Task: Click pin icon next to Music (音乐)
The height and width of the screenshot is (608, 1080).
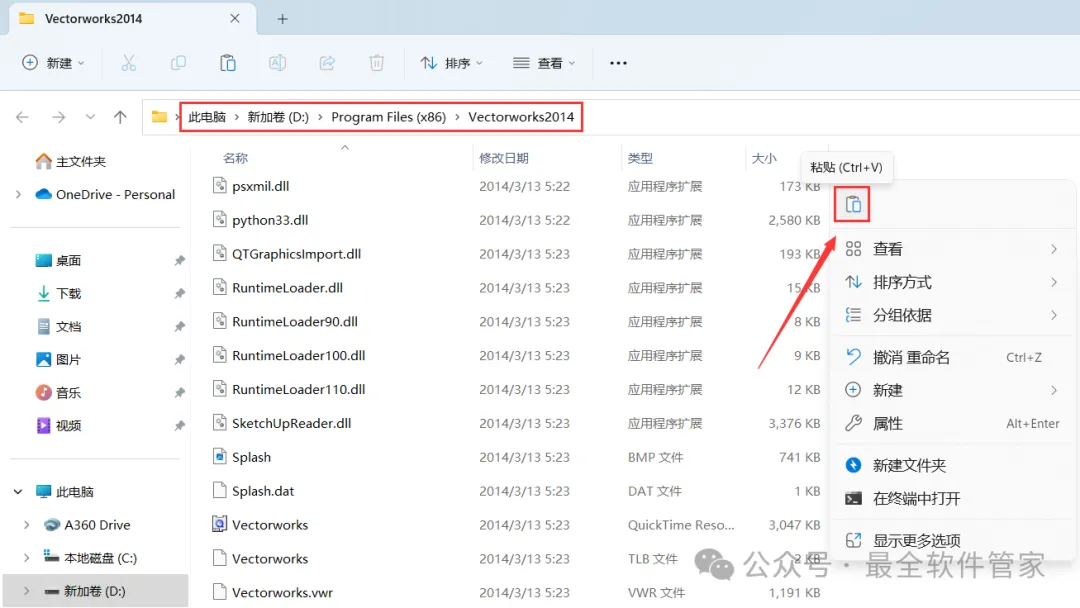Action: click(180, 392)
